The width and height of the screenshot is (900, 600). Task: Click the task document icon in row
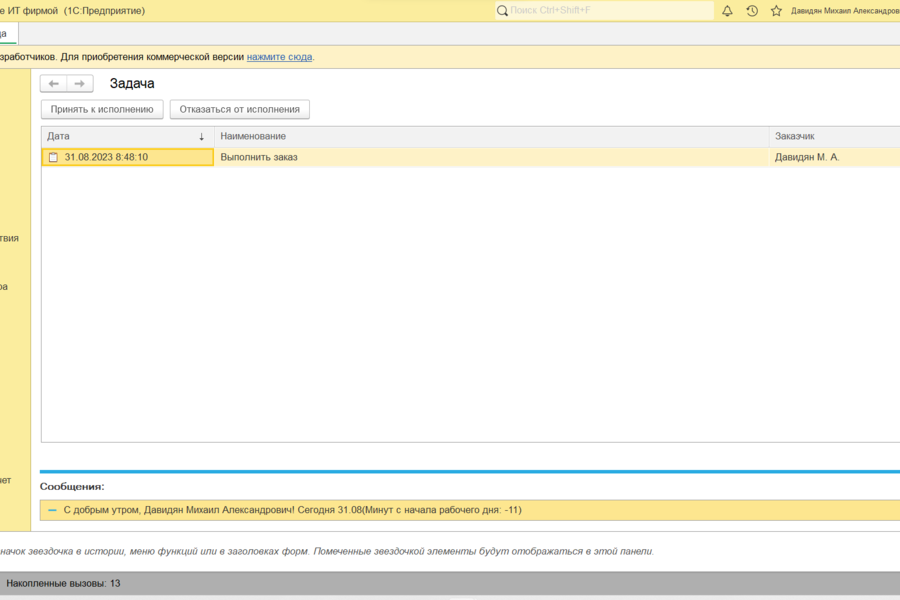(53, 157)
